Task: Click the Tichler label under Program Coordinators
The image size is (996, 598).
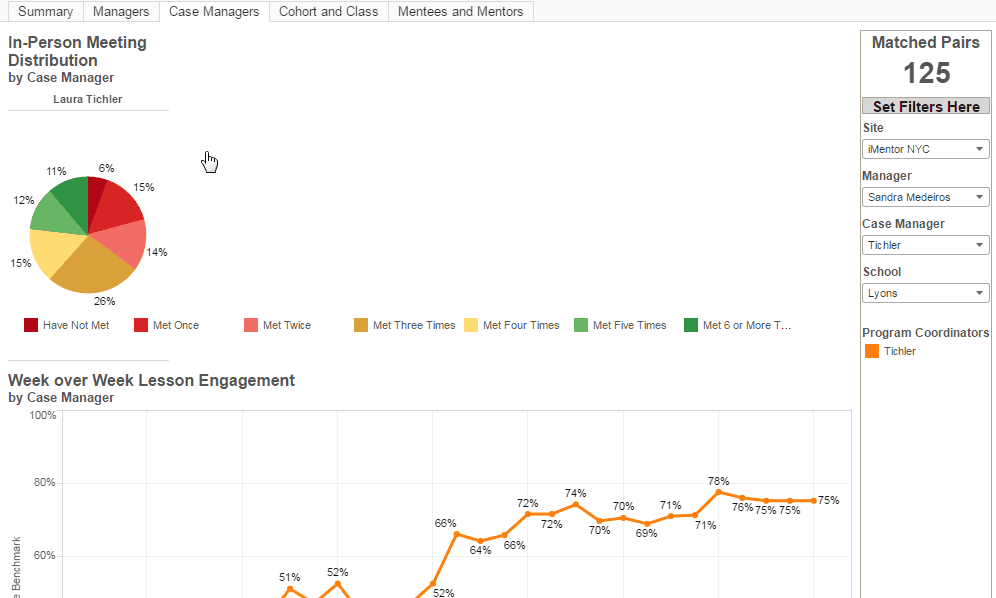Action: click(899, 351)
